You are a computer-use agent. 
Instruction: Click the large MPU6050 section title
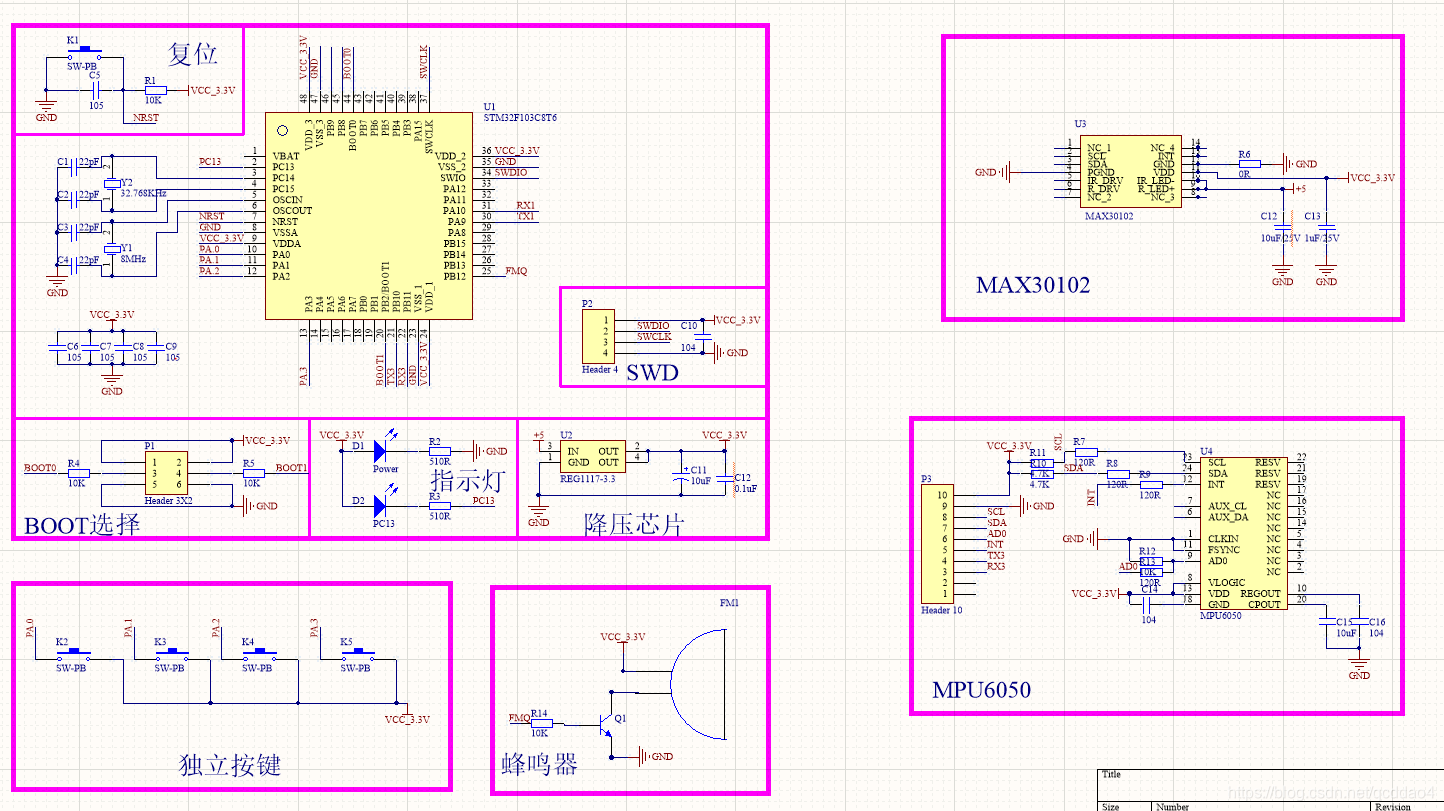pos(981,690)
